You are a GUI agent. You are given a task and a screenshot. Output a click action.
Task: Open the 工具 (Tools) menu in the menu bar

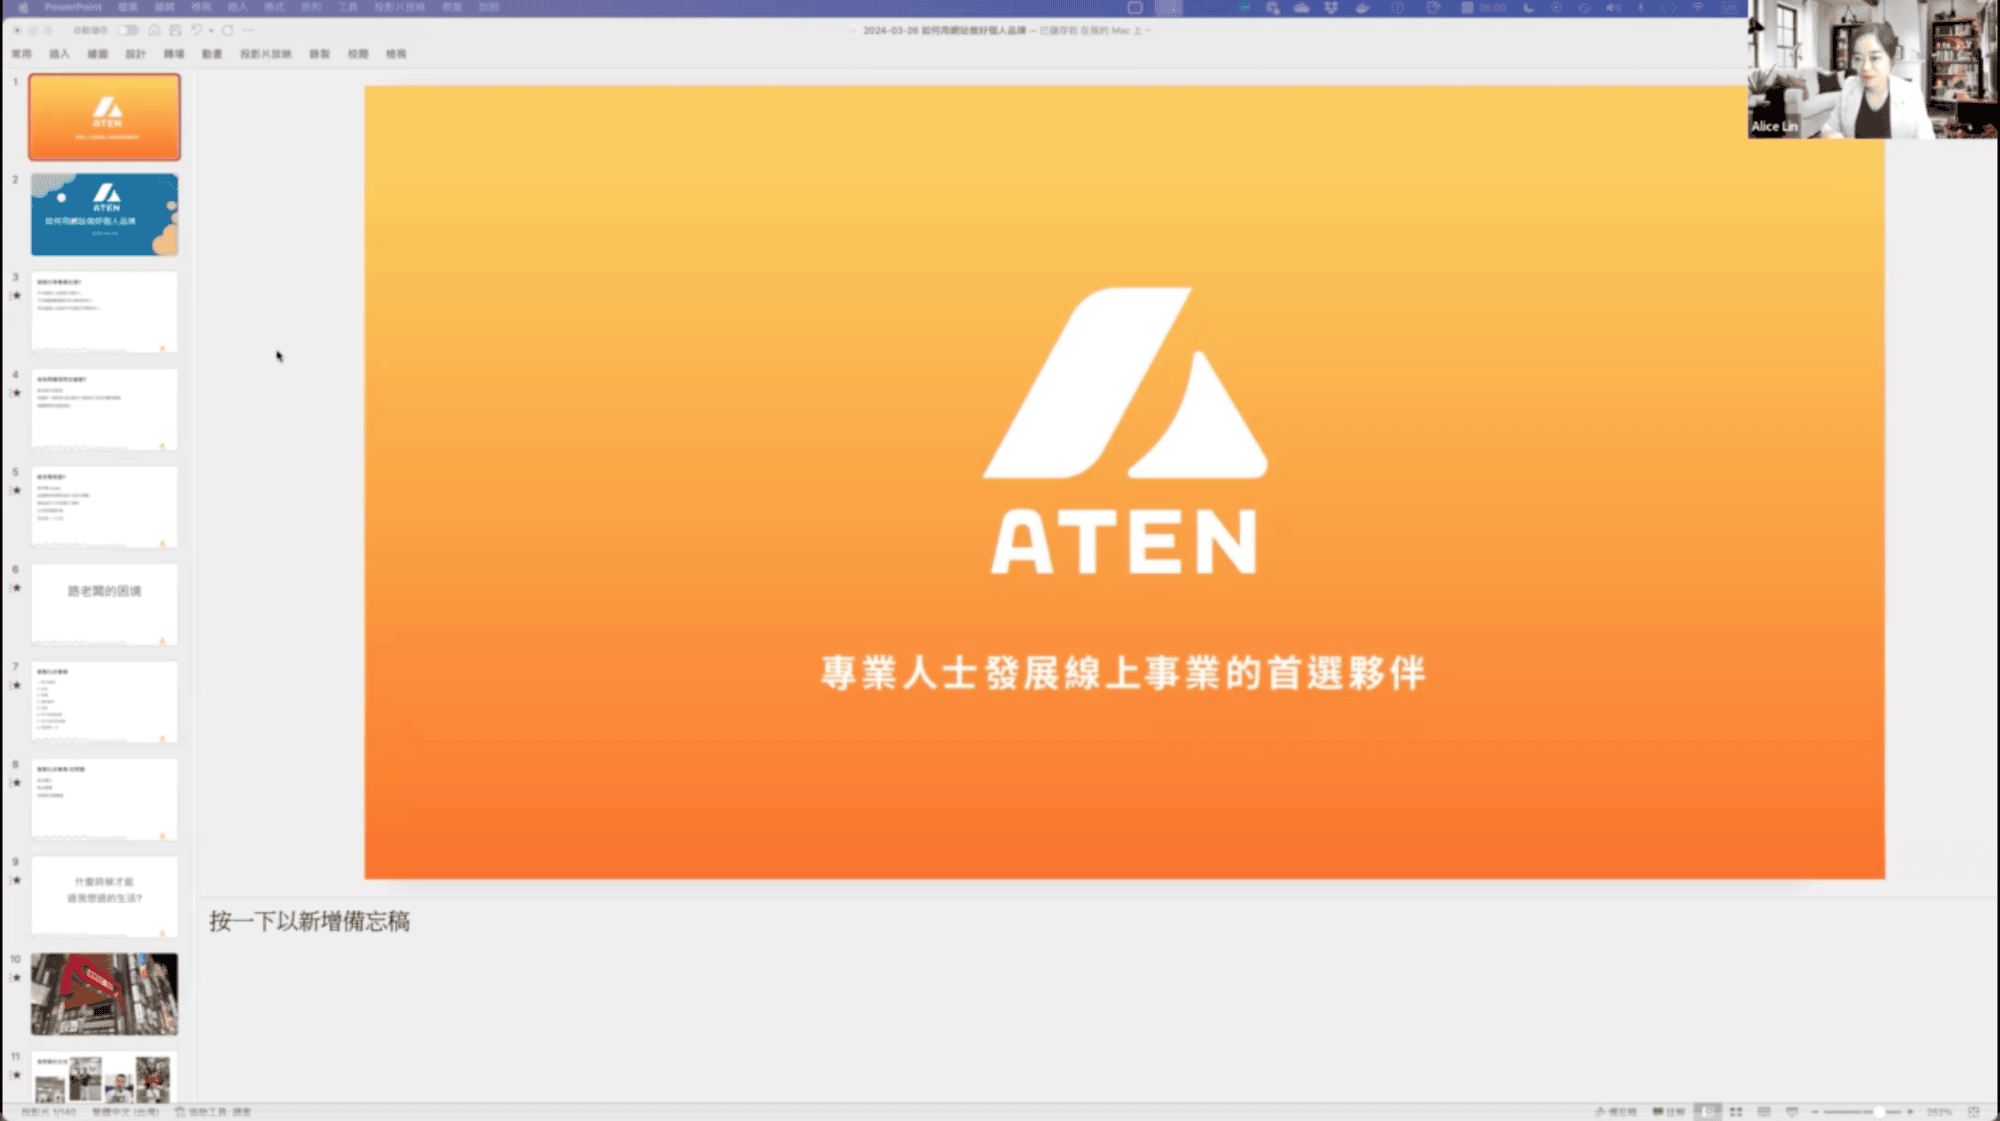[x=348, y=7]
